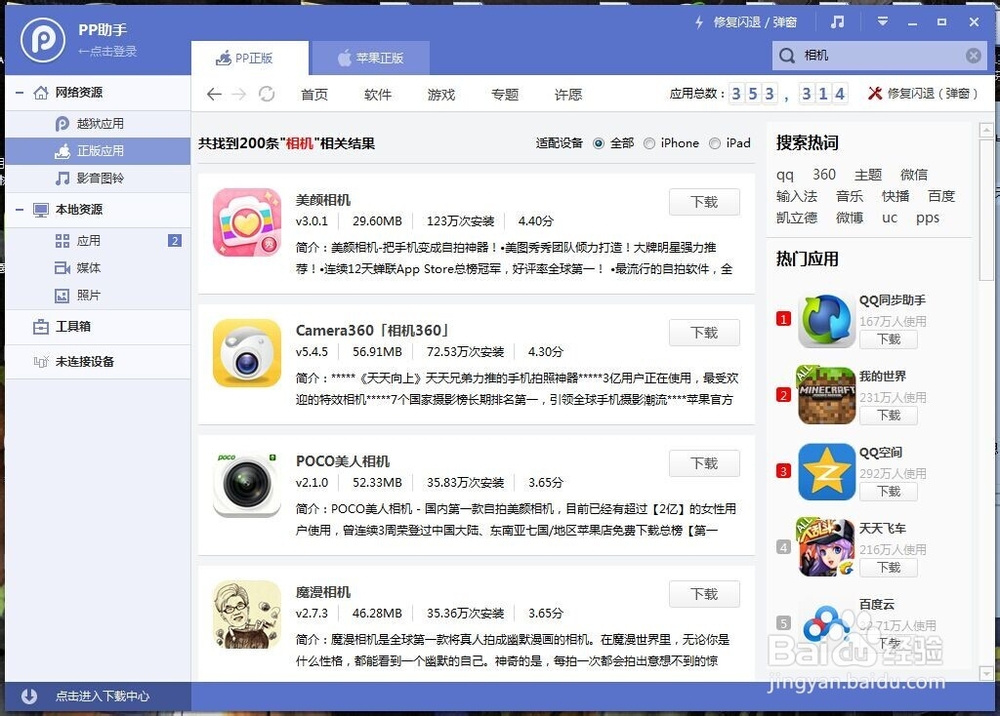Click hot search term 微信

tap(914, 175)
